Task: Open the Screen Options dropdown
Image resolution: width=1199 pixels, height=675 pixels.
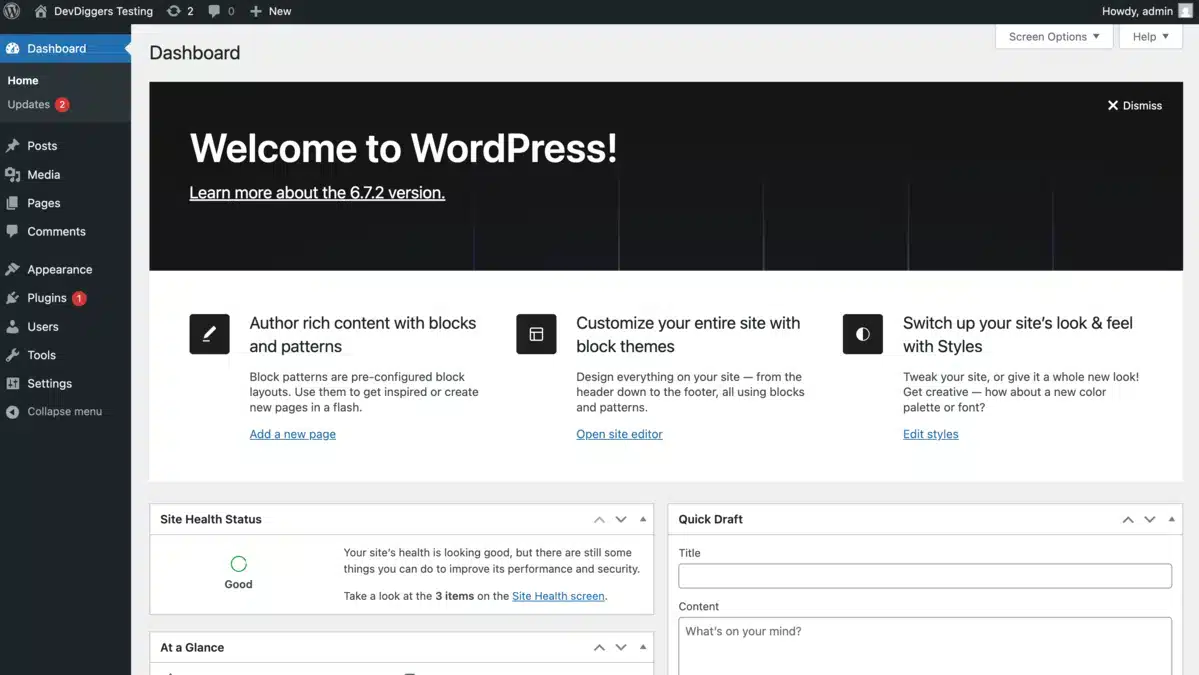Action: tap(1054, 36)
